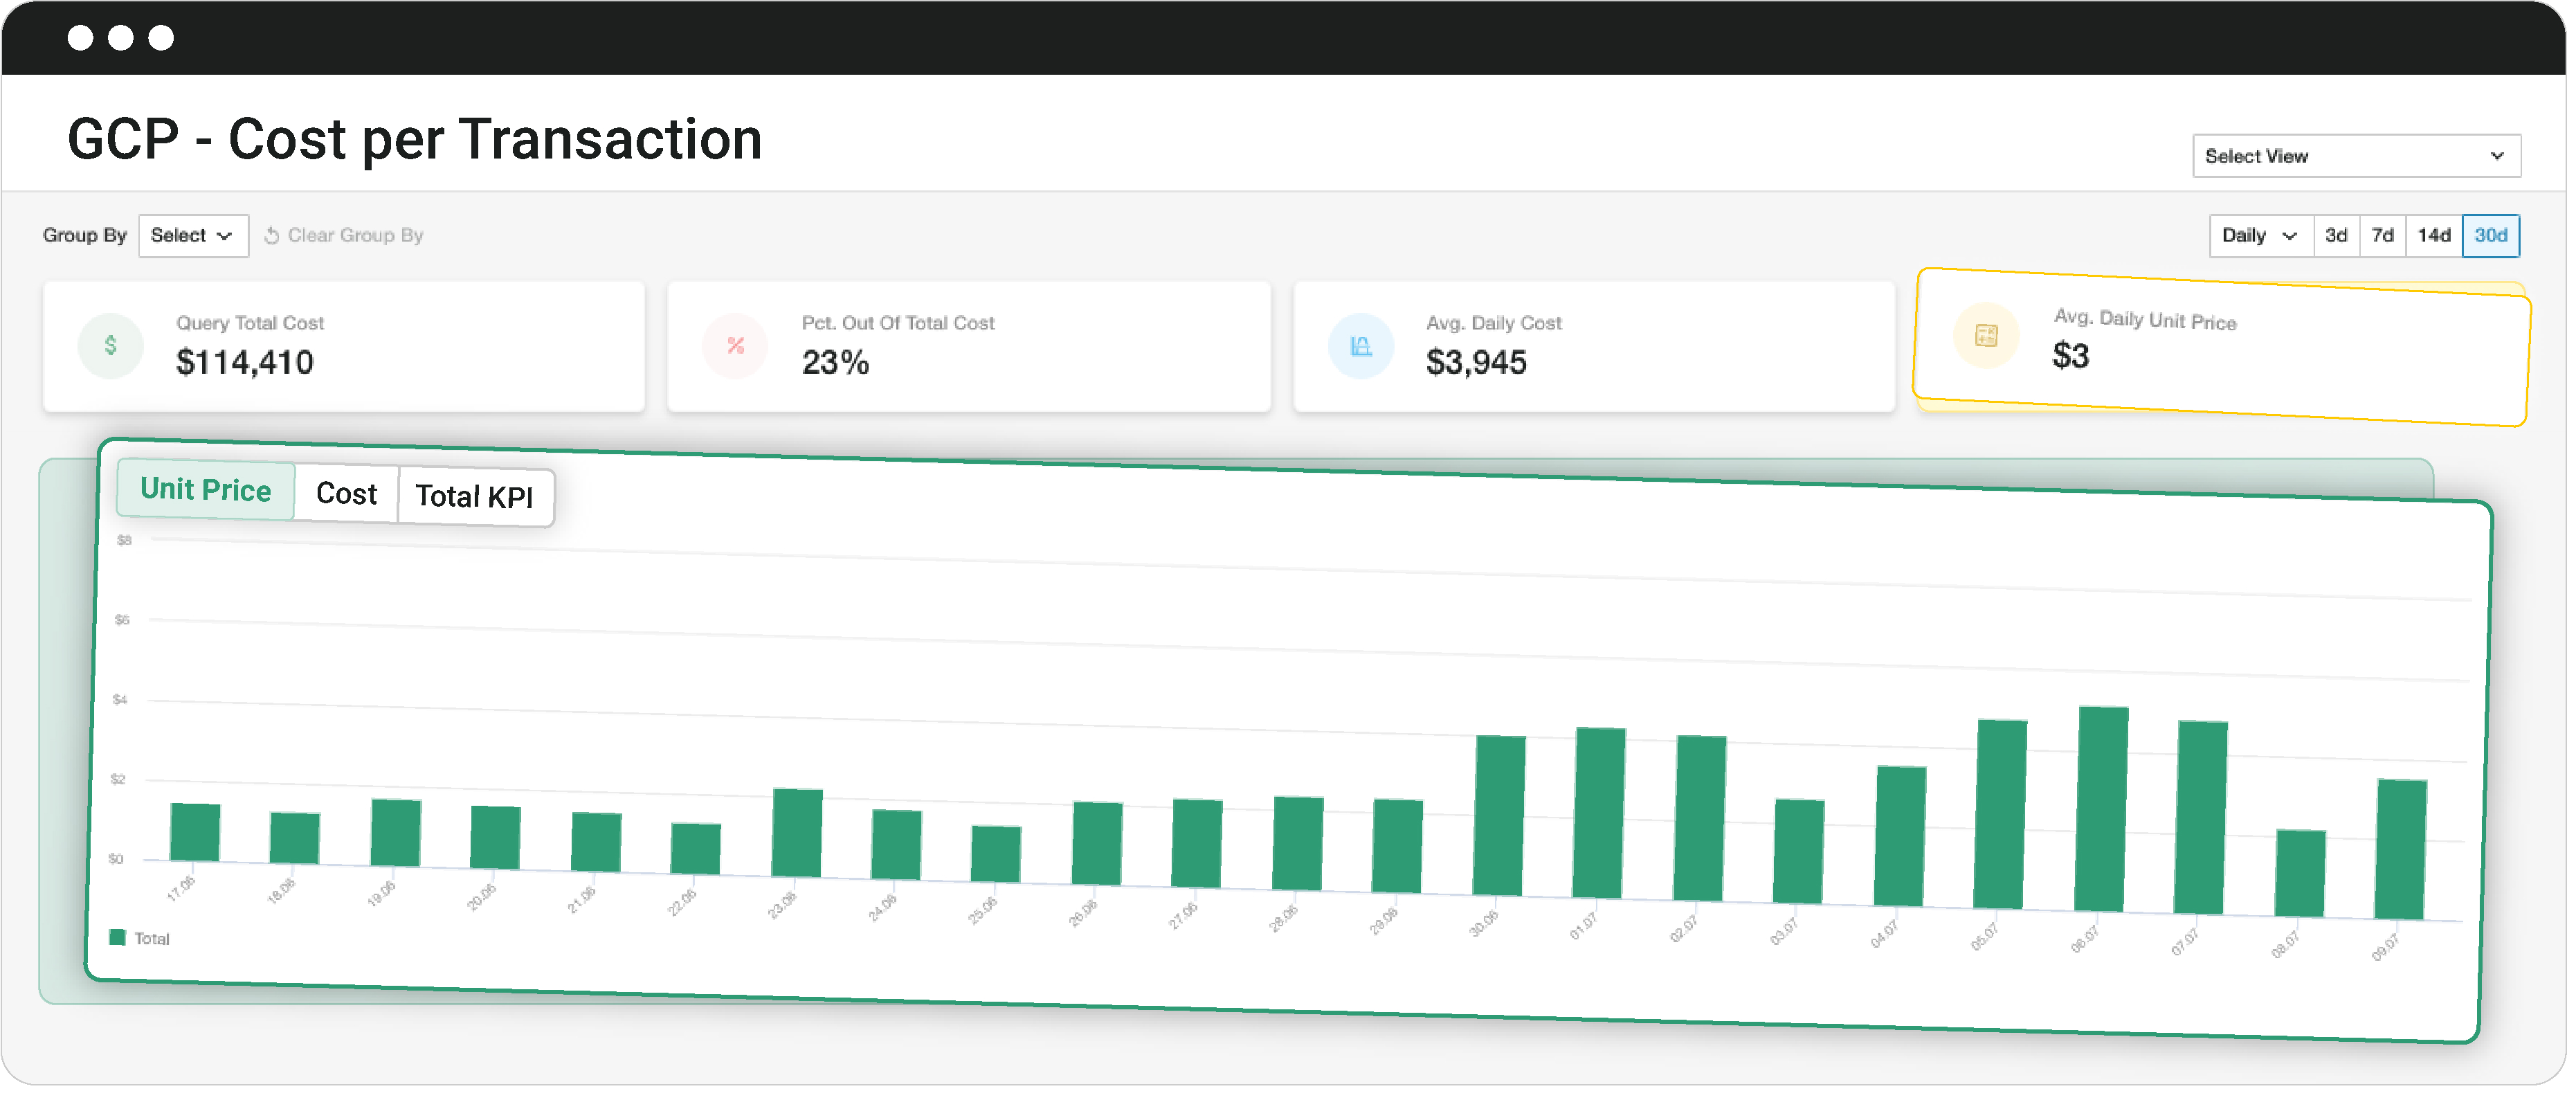2576x1100 pixels.
Task: Open the Group By Select dropdown
Action: click(193, 236)
